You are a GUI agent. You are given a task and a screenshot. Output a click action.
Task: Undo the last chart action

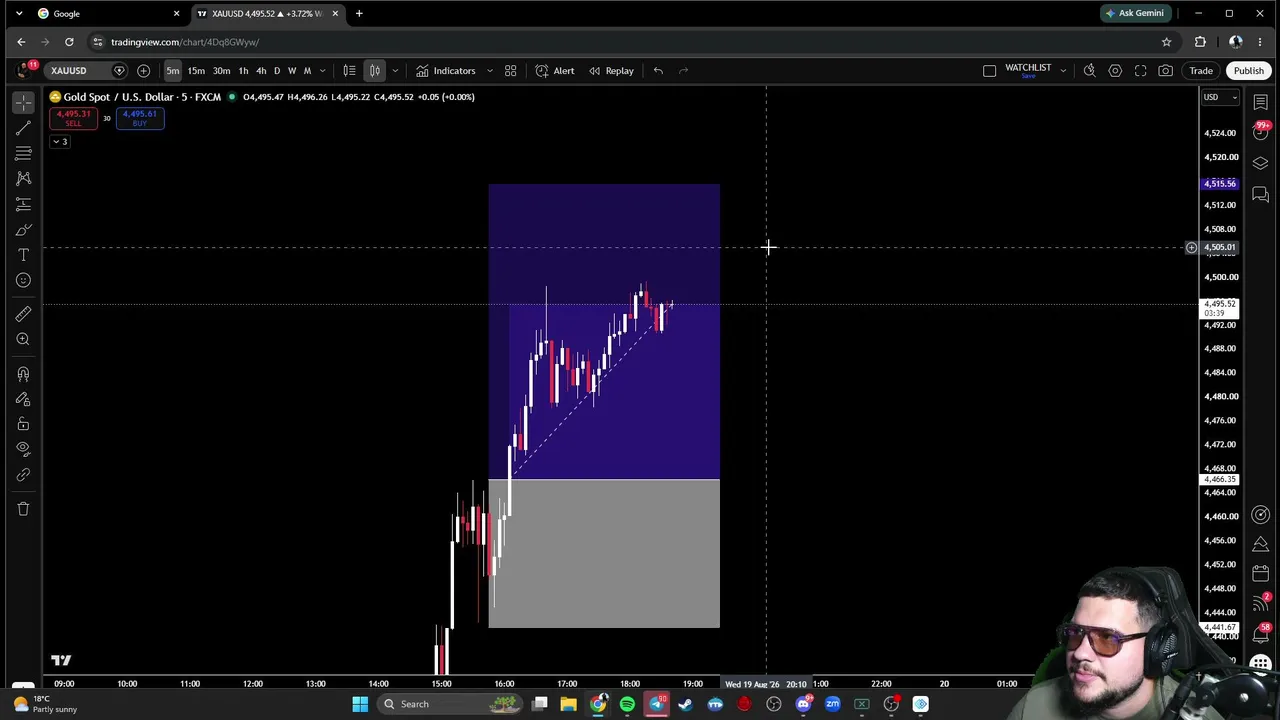click(x=658, y=71)
